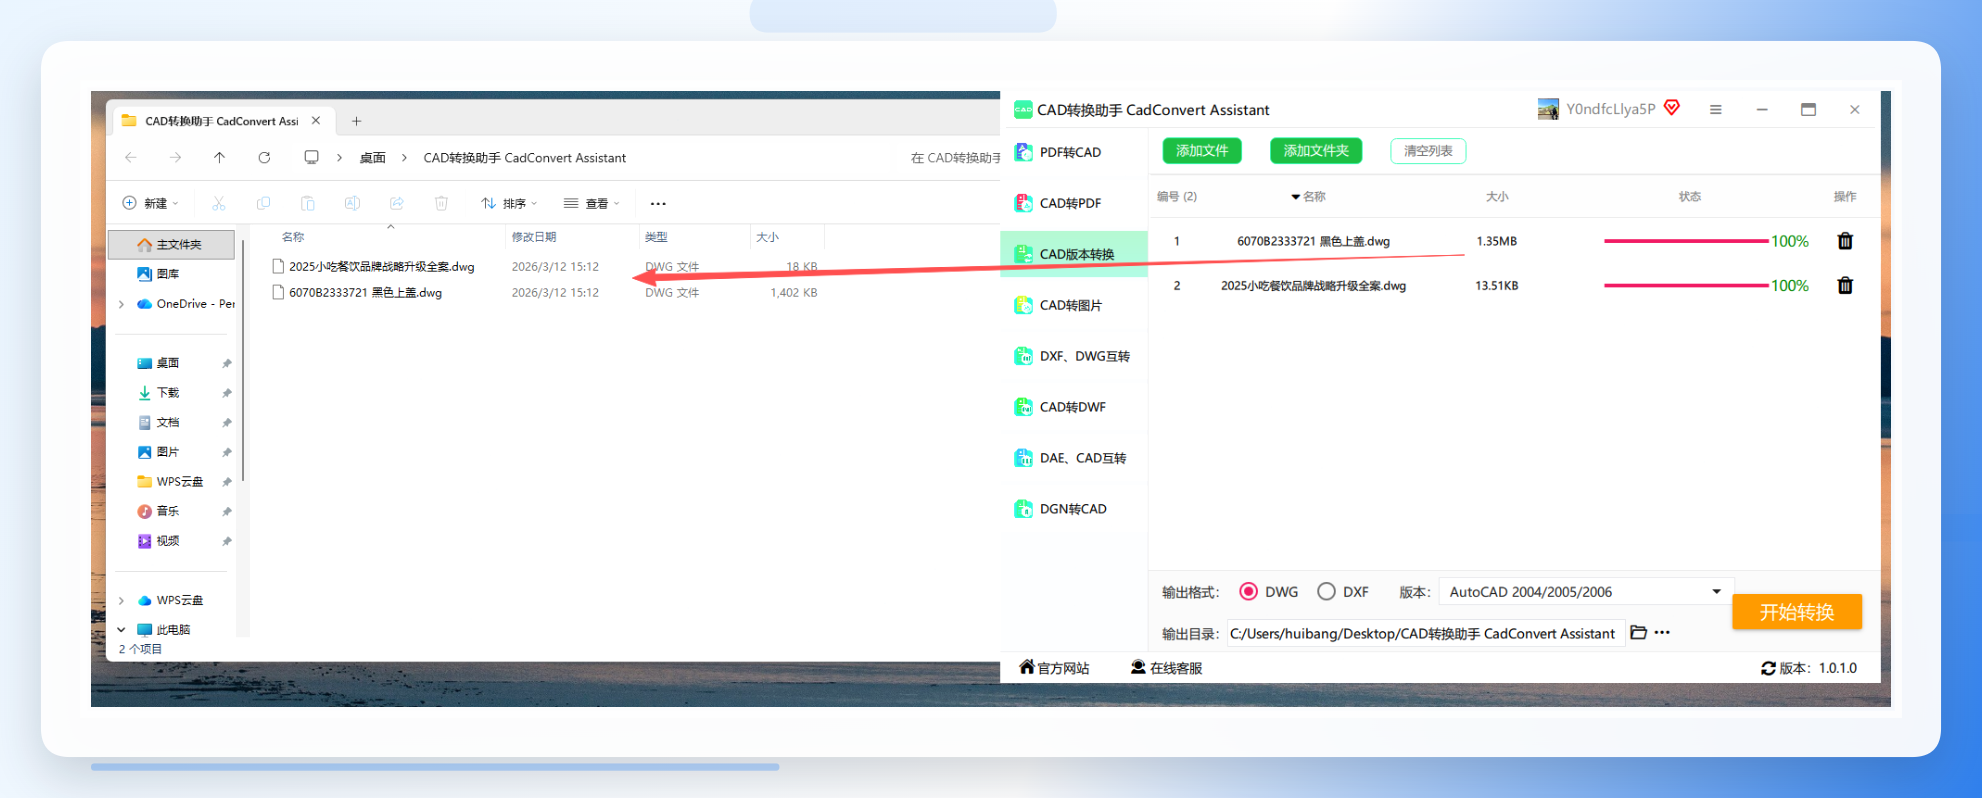
Task: Browse for output folder with the folder icon
Action: (1638, 632)
